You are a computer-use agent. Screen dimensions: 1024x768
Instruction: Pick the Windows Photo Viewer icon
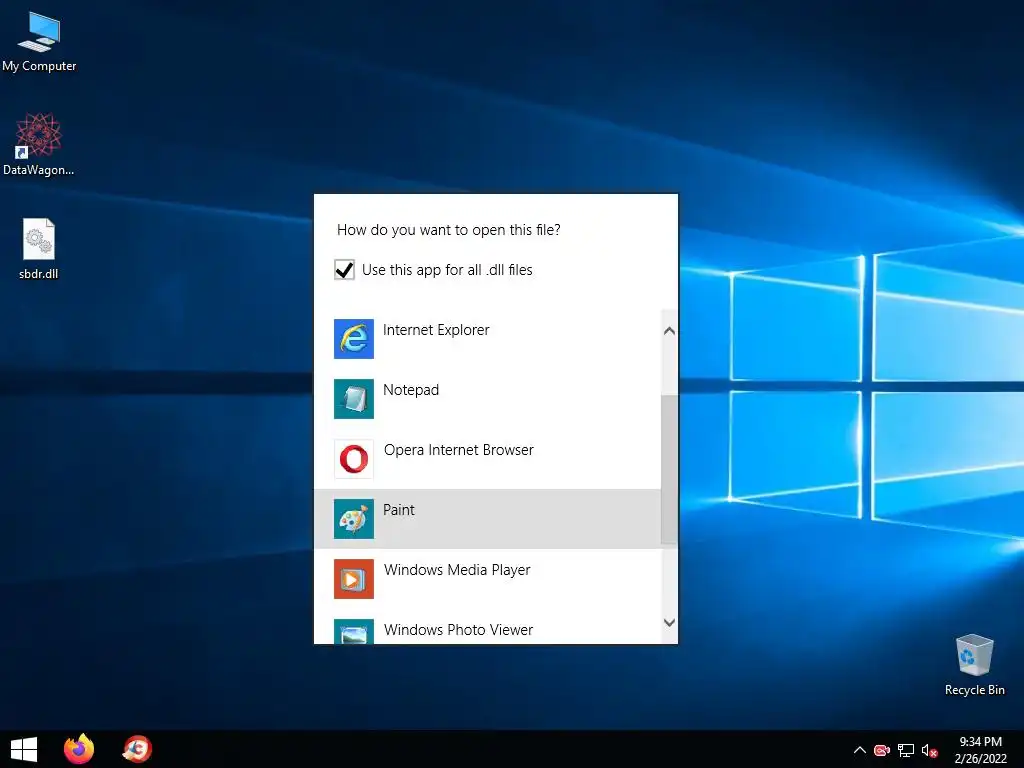click(354, 632)
